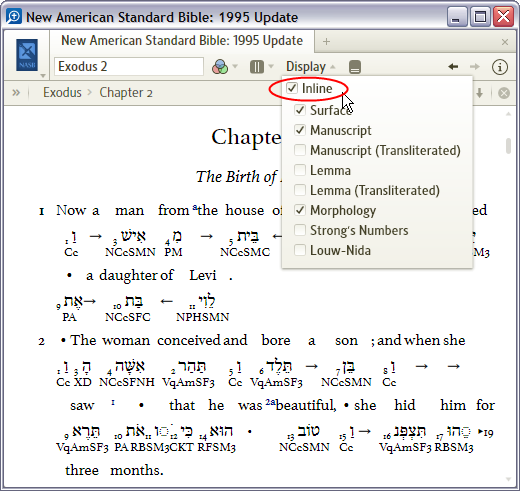520x491 pixels.
Task: Go back with the left arrow
Action: tap(453, 67)
